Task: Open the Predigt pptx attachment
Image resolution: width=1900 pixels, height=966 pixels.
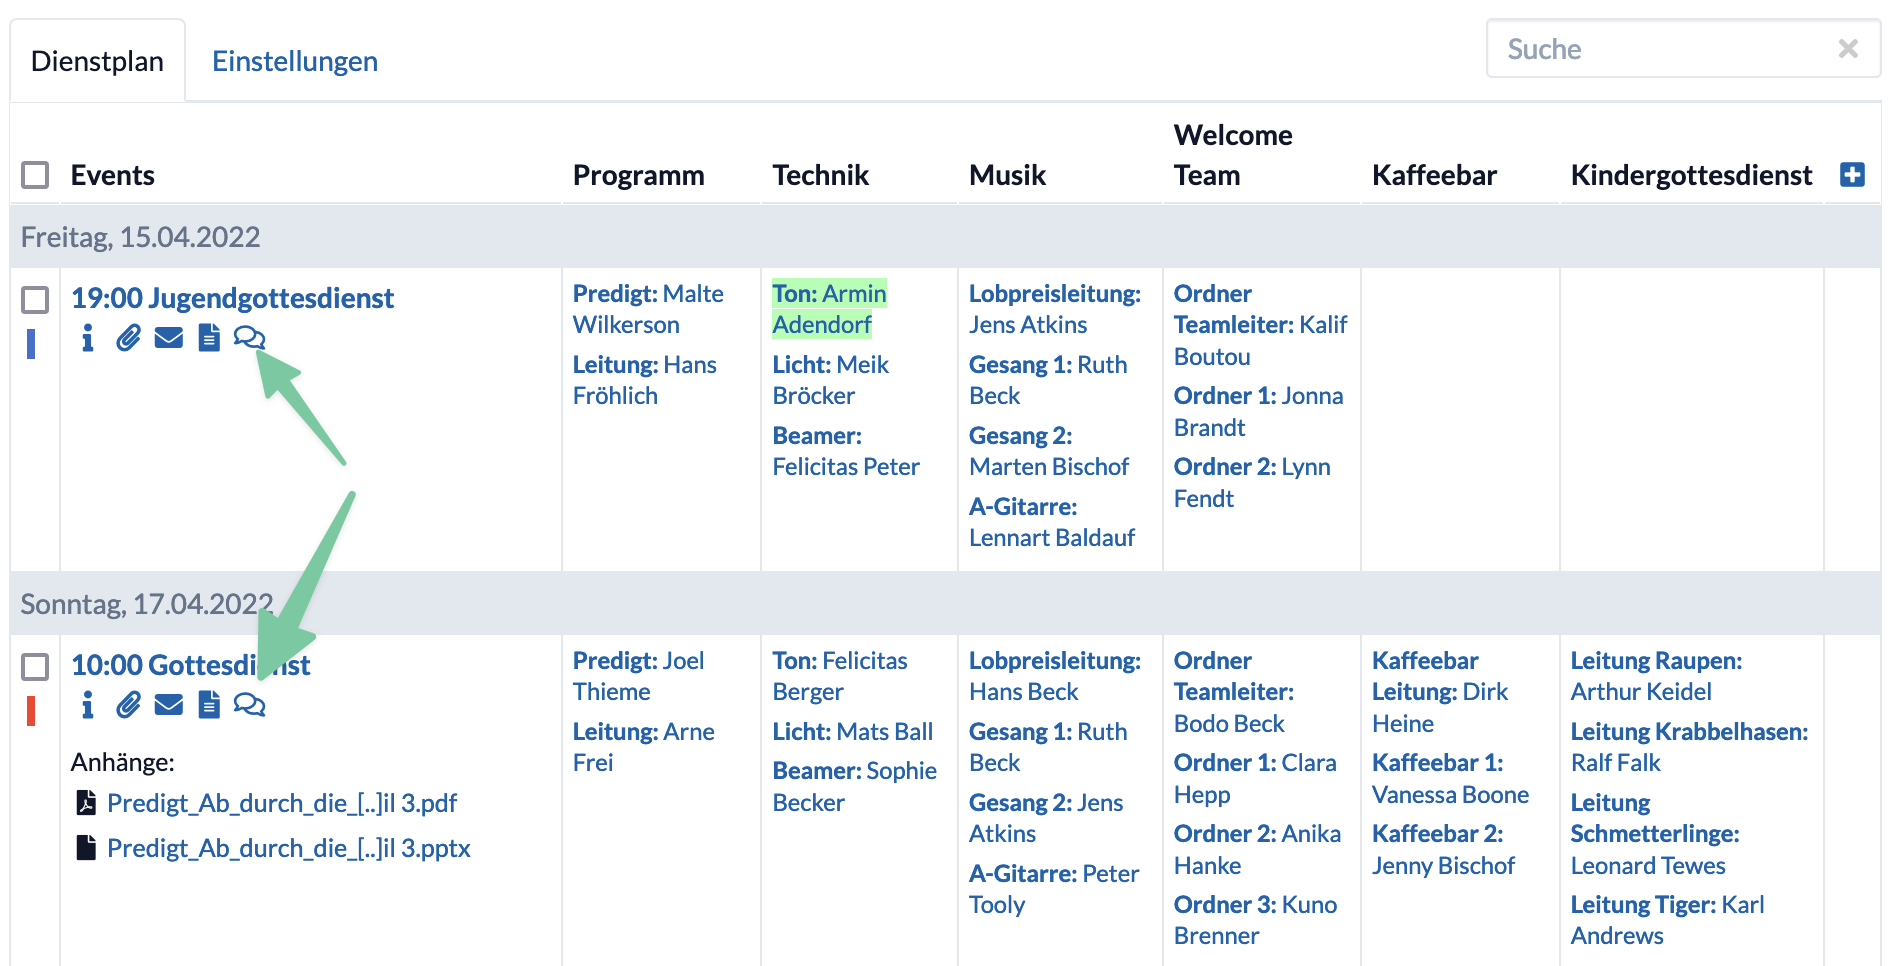Action: pos(289,848)
